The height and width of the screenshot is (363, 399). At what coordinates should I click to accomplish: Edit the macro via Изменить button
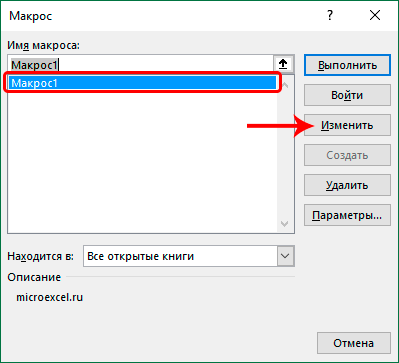coord(347,125)
